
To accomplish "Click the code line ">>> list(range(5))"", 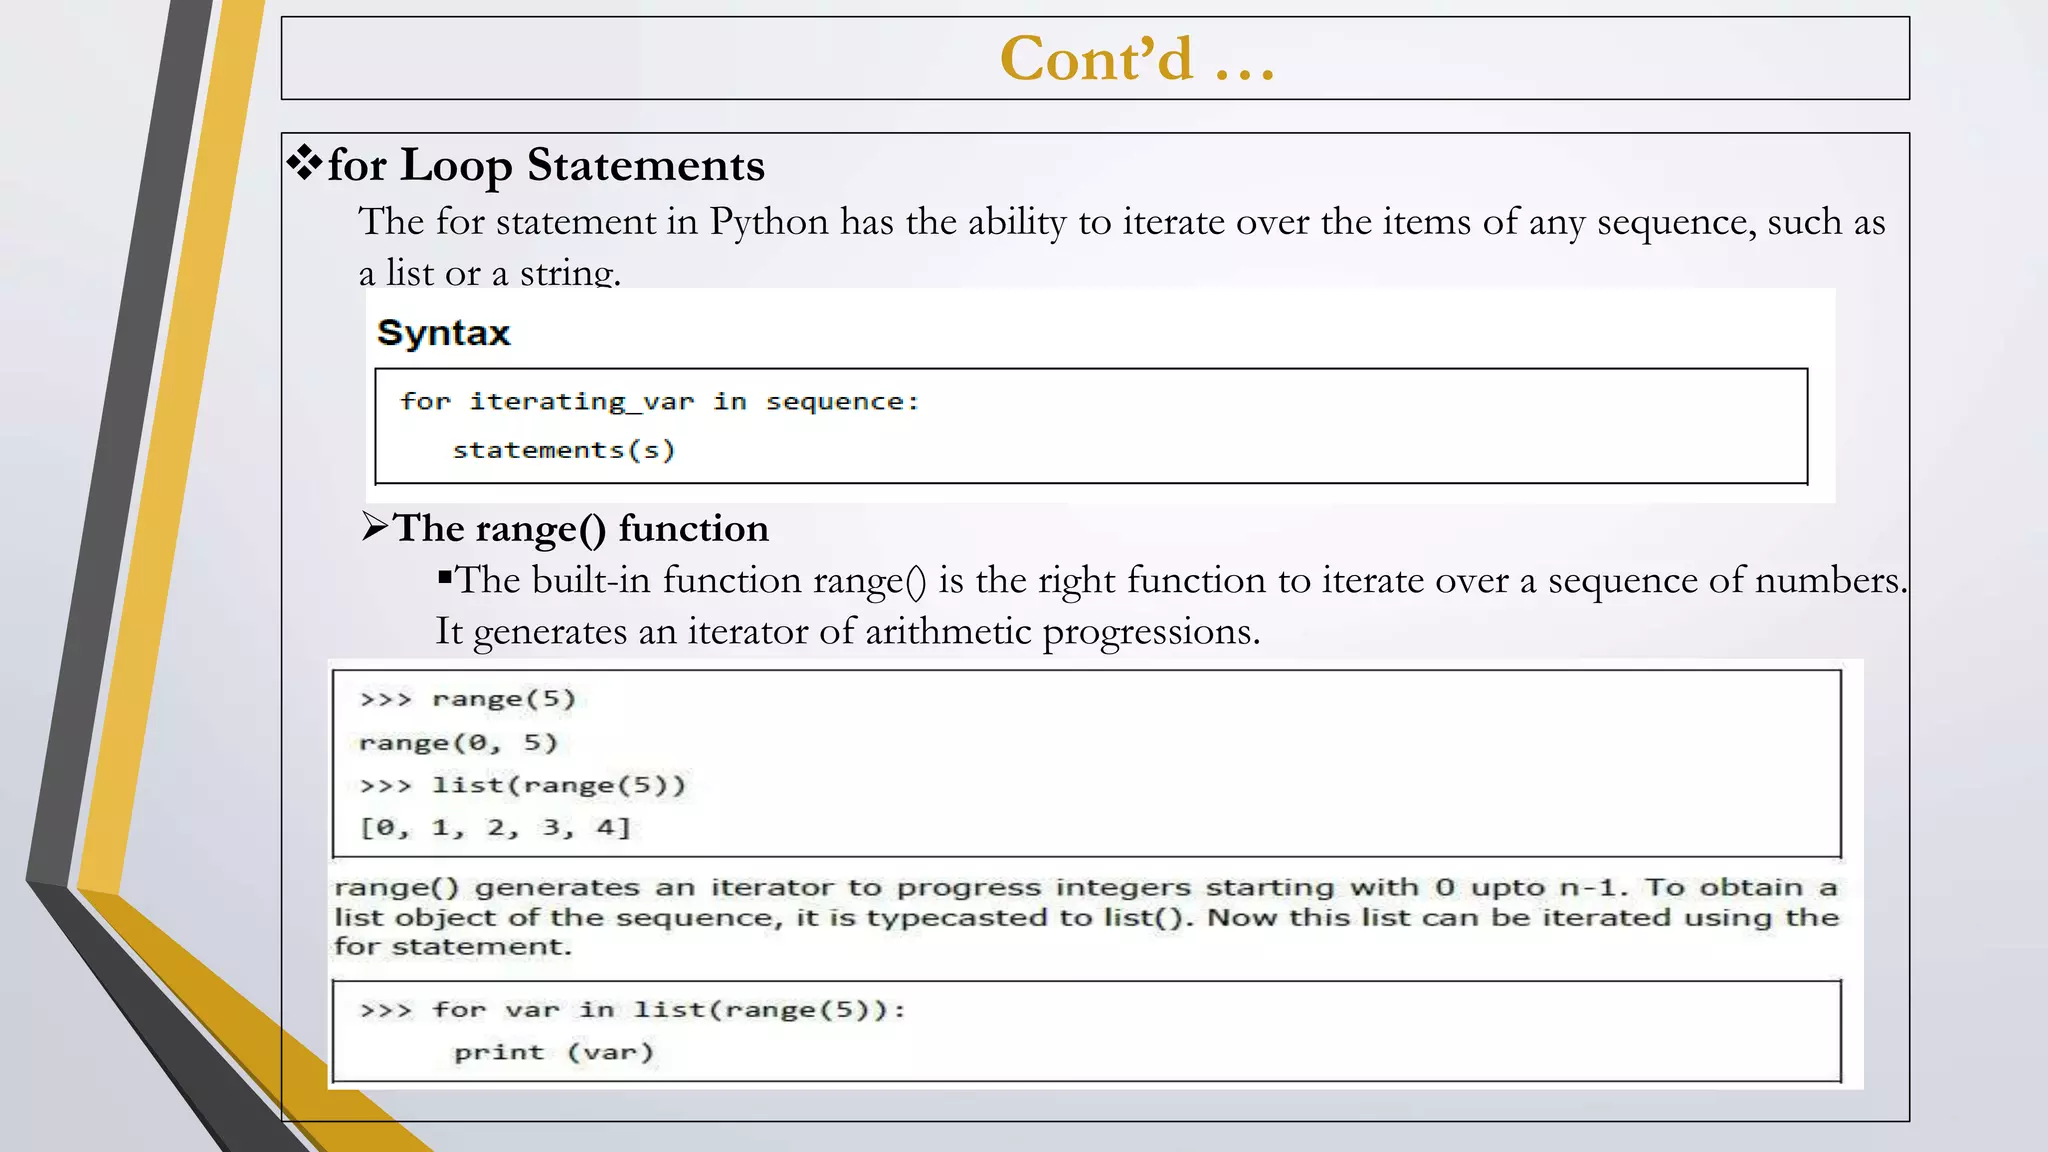I will coord(523,785).
